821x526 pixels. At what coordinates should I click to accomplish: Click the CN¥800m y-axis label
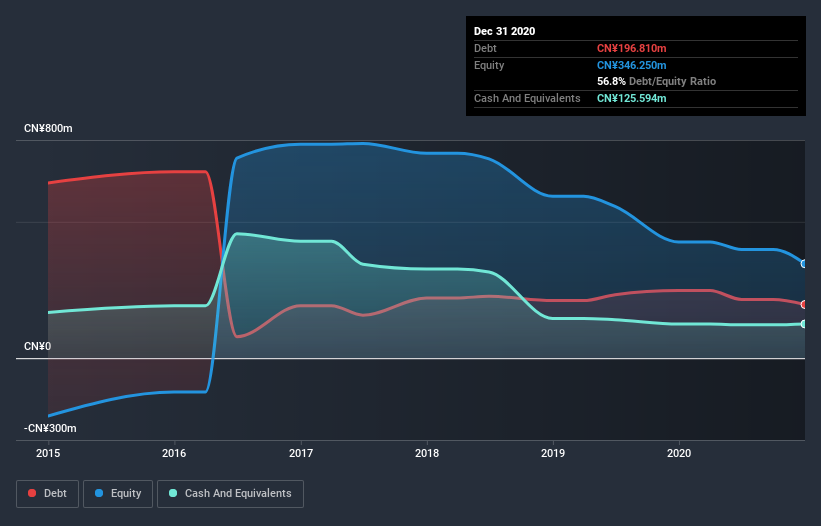click(48, 128)
